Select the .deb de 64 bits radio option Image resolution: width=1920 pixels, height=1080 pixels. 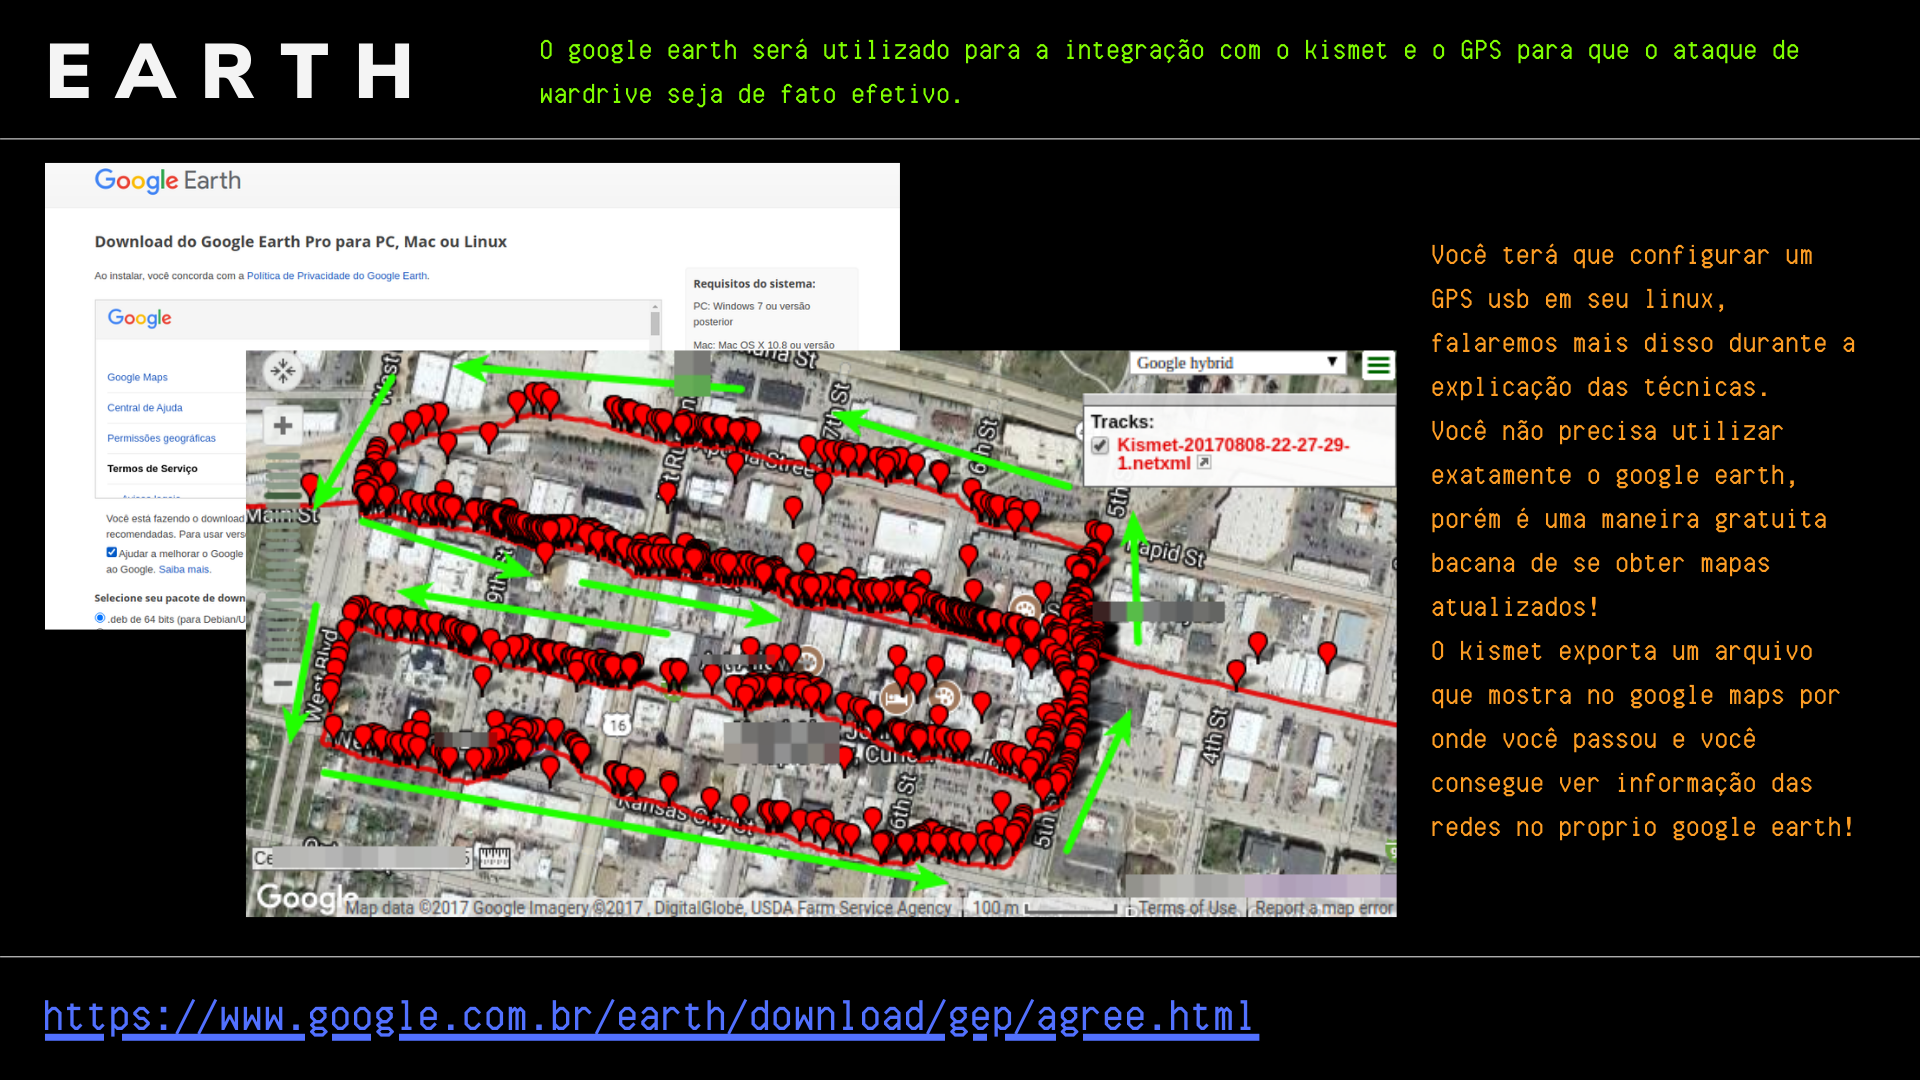(100, 618)
